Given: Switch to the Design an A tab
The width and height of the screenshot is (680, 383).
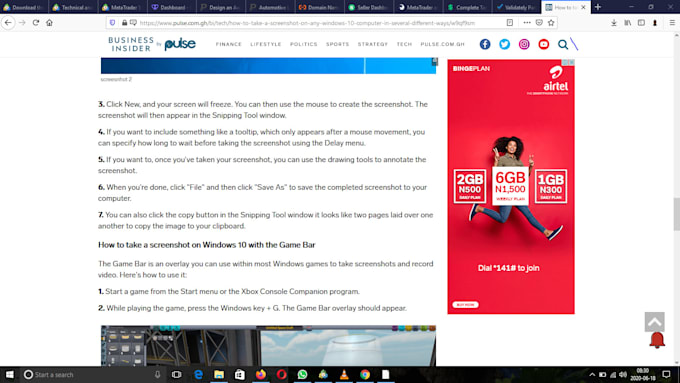Looking at the screenshot, I should [x=221, y=7].
